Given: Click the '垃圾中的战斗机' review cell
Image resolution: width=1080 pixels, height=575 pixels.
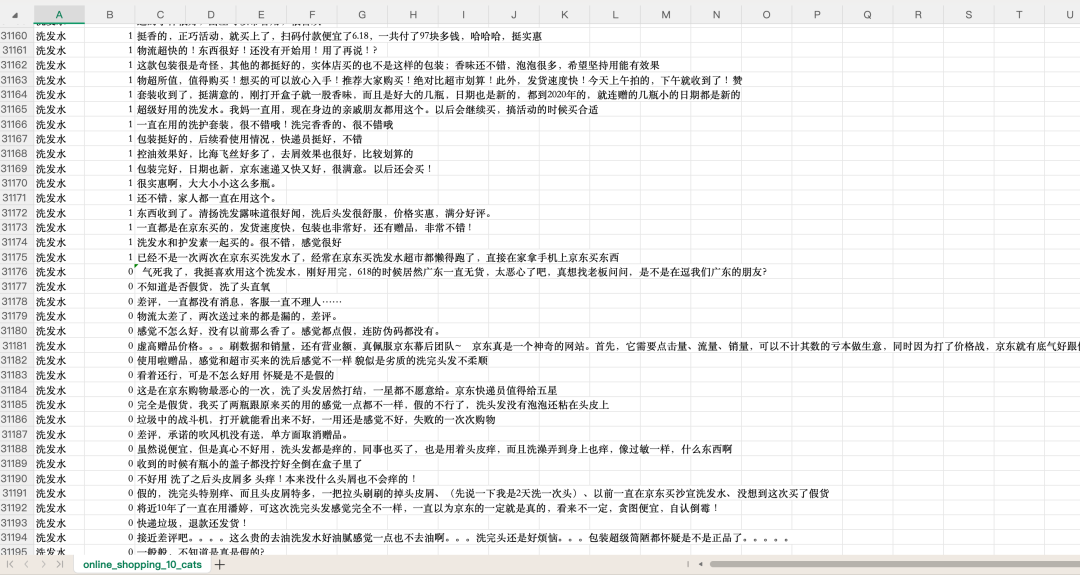Looking at the screenshot, I should point(315,419).
